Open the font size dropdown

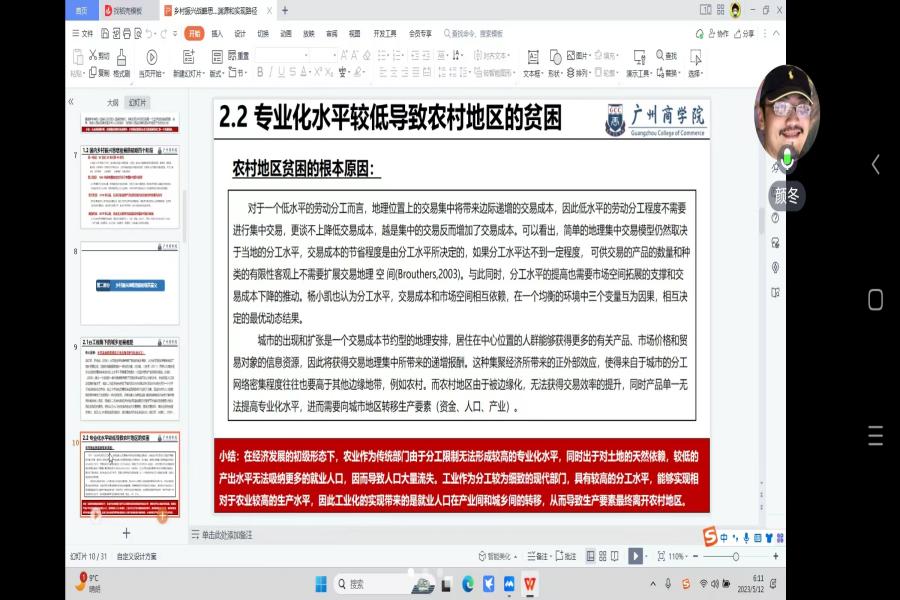tap(333, 56)
